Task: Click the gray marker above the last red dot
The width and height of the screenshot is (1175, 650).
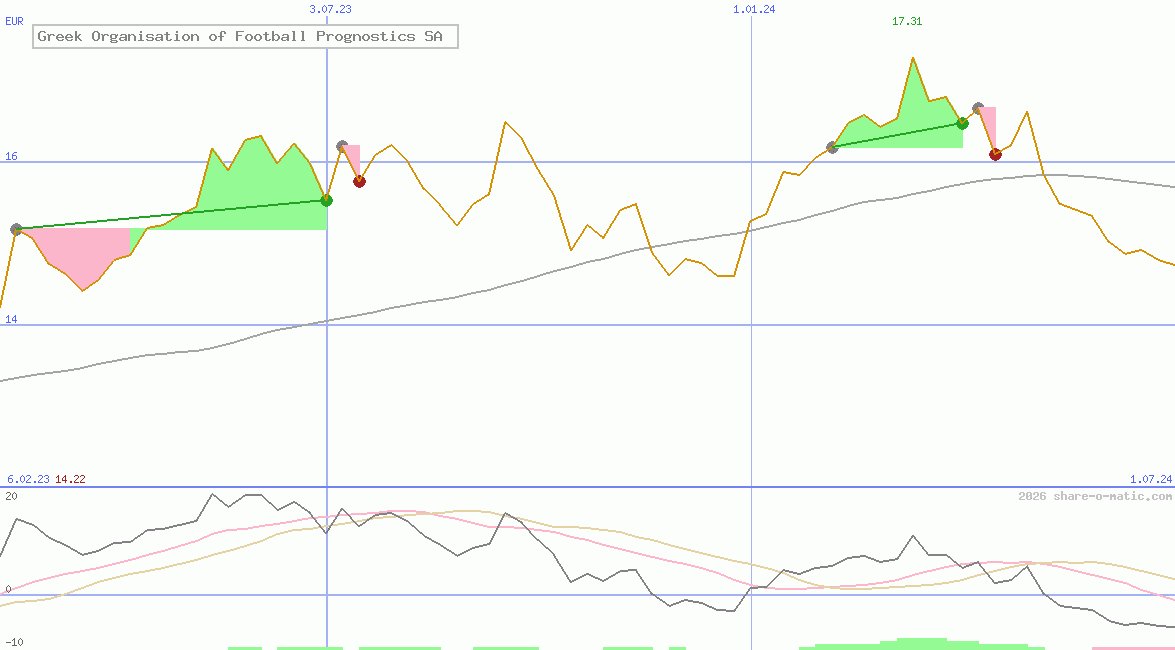Action: click(978, 107)
